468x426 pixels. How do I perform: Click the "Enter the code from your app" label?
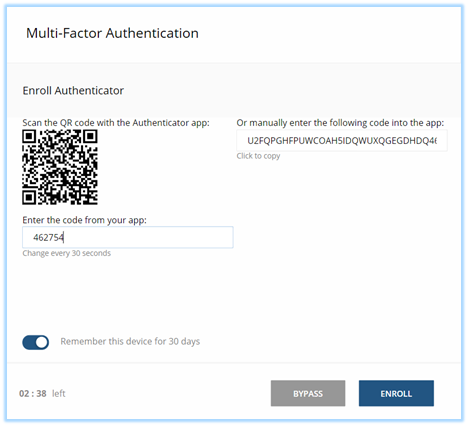pos(84,220)
